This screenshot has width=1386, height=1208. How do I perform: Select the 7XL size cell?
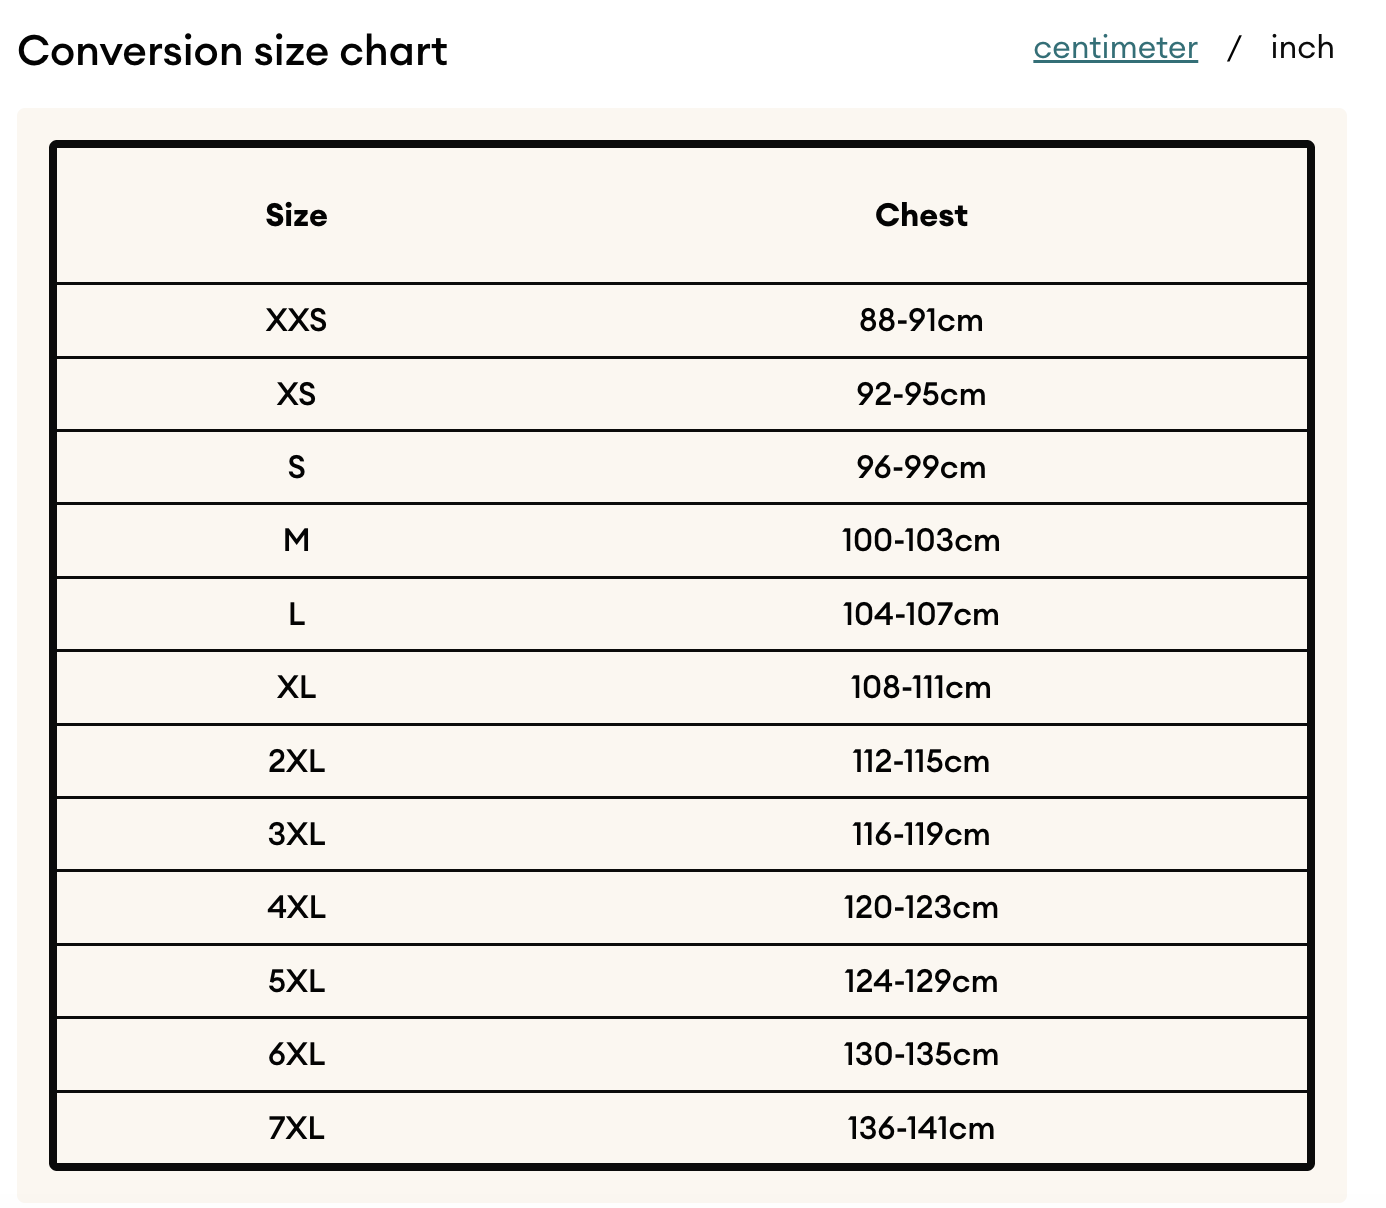coord(296,1128)
